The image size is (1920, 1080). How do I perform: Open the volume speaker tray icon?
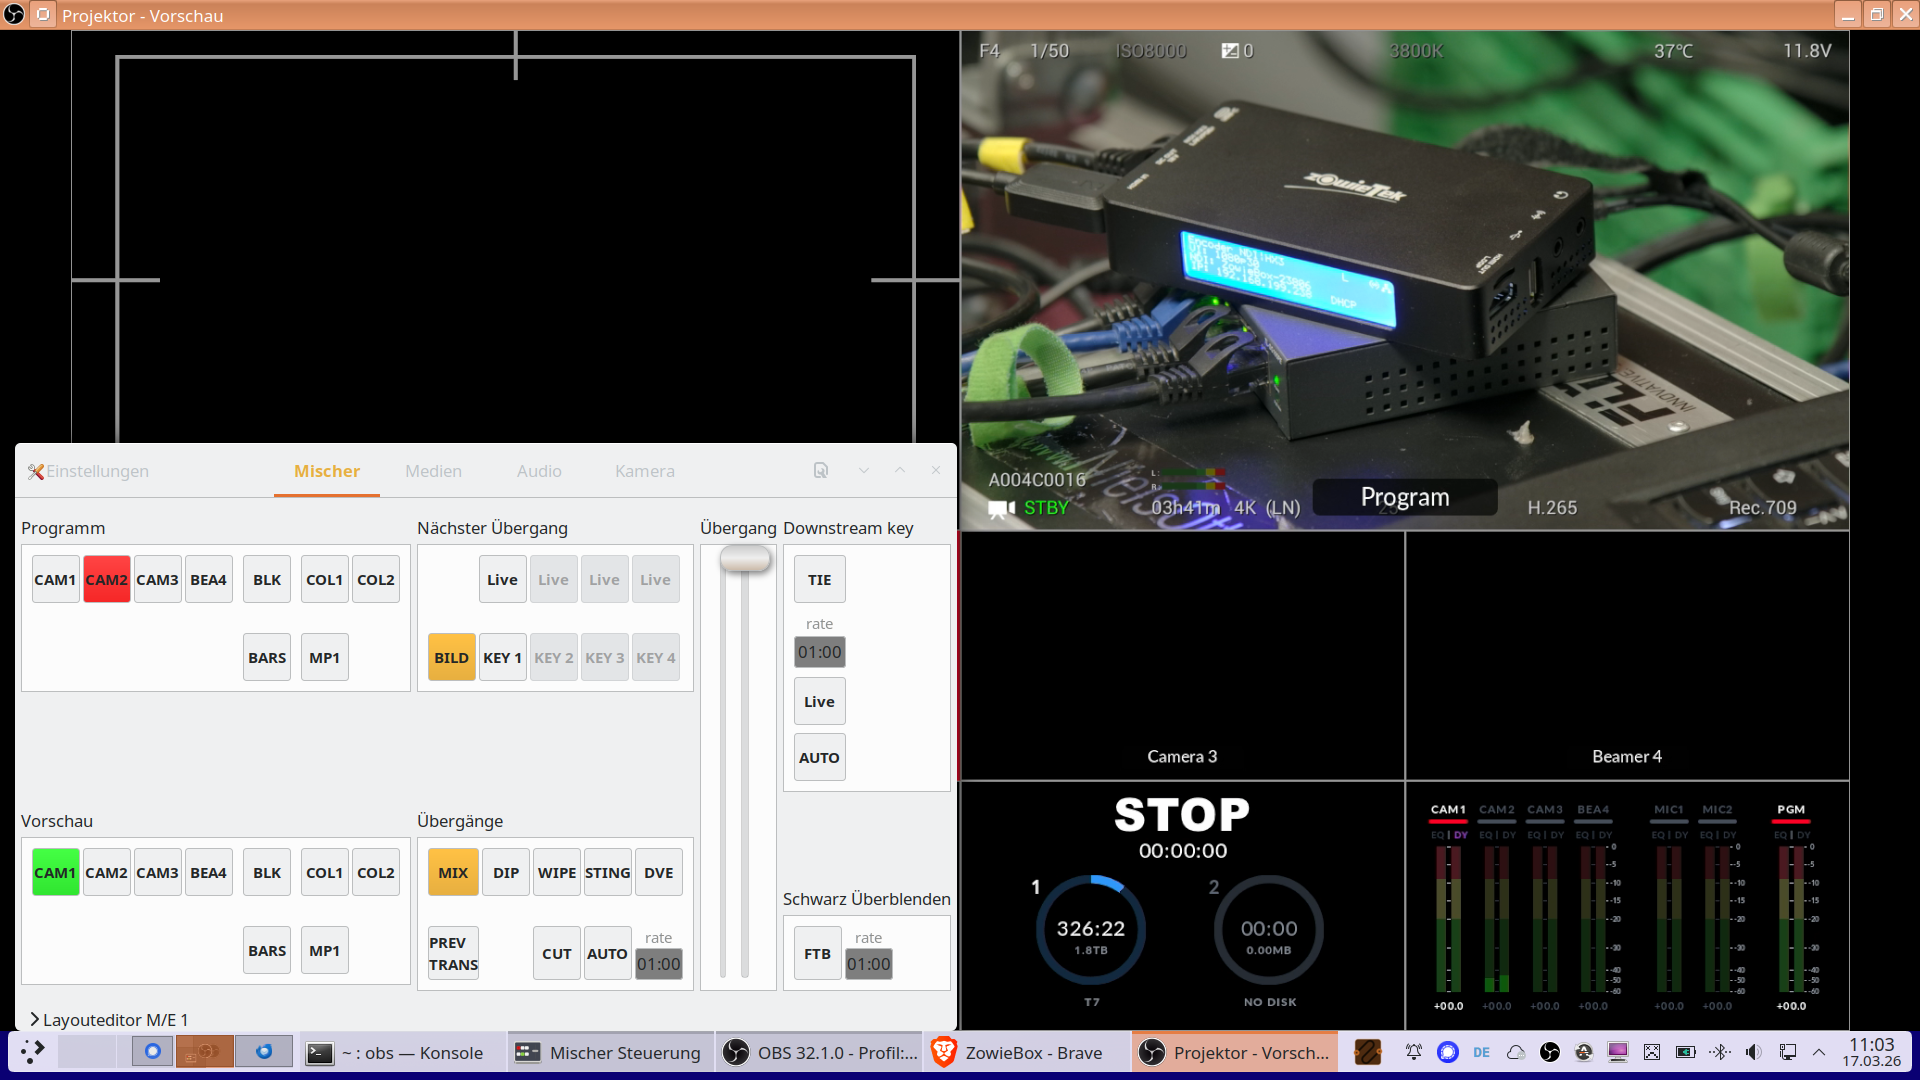1753,1052
